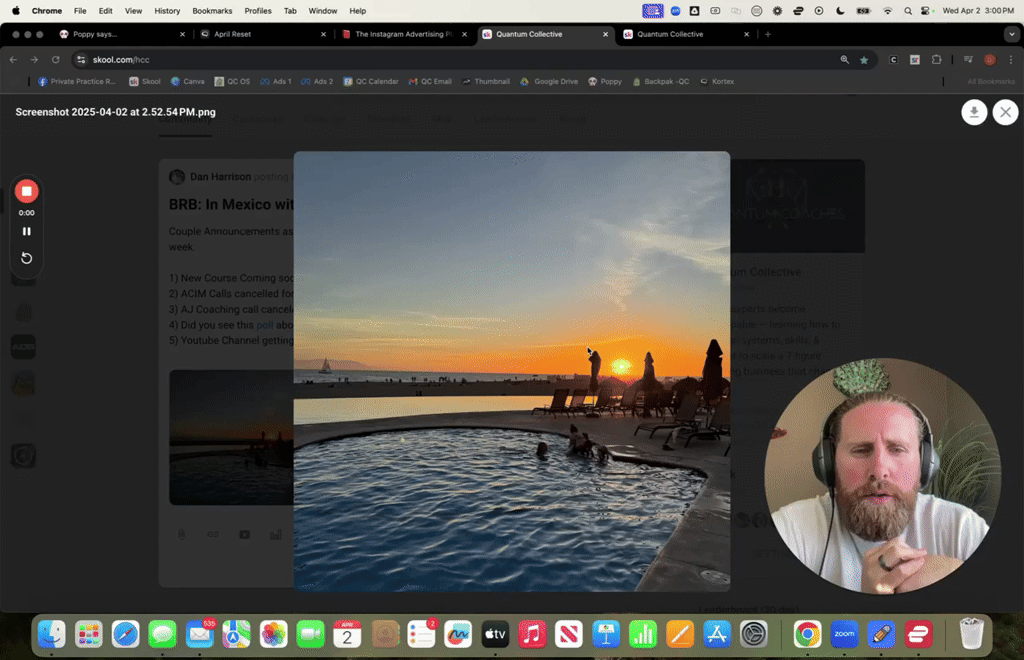The height and width of the screenshot is (660, 1024).
Task: Restart the recording with the circular arrow
Action: coord(27,258)
